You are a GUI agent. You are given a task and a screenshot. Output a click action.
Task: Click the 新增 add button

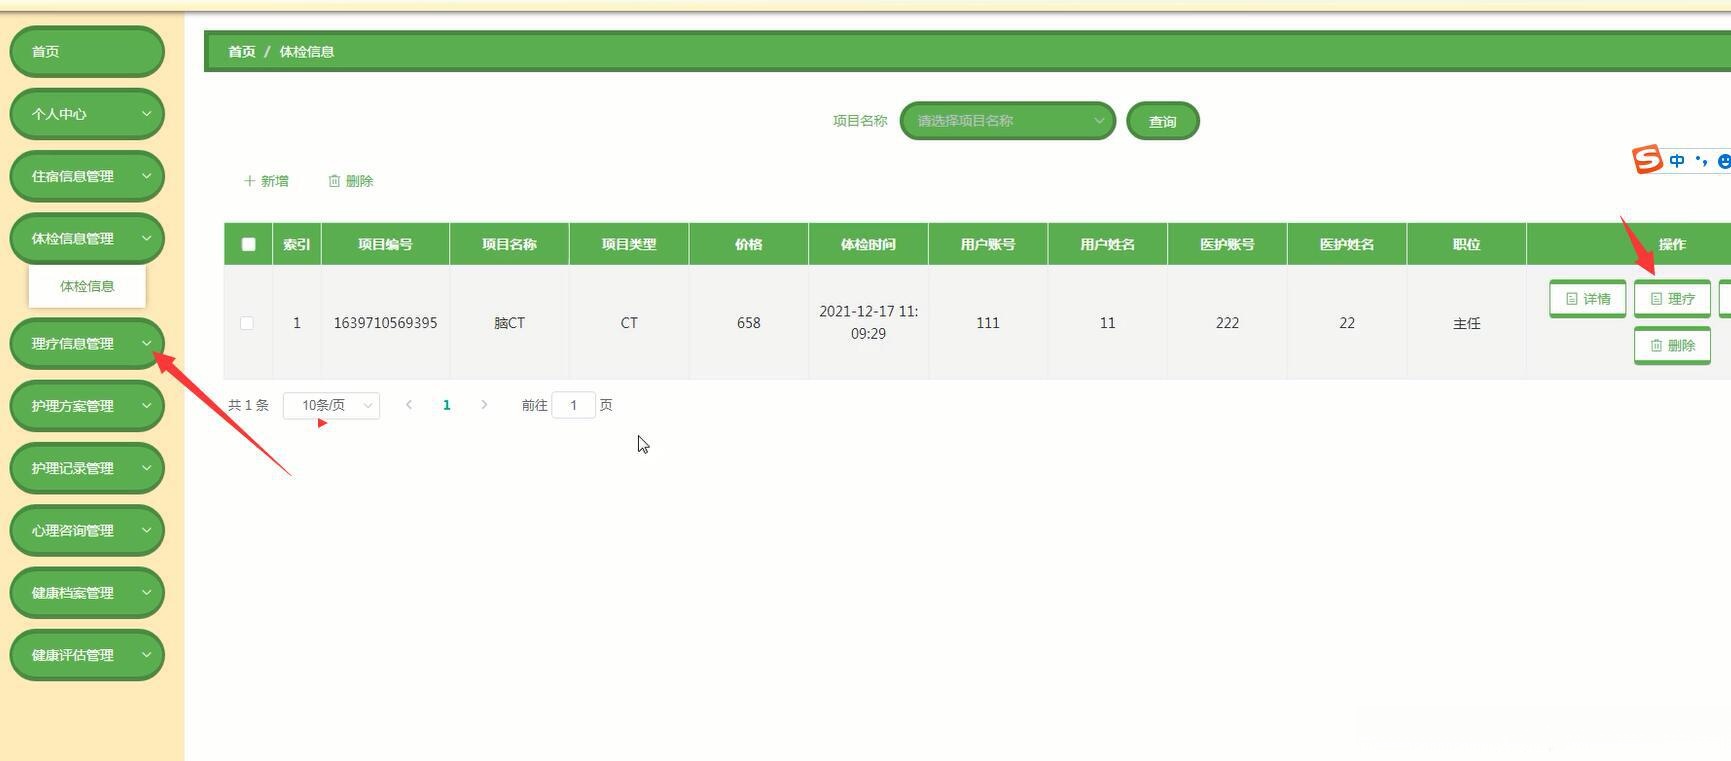[266, 181]
